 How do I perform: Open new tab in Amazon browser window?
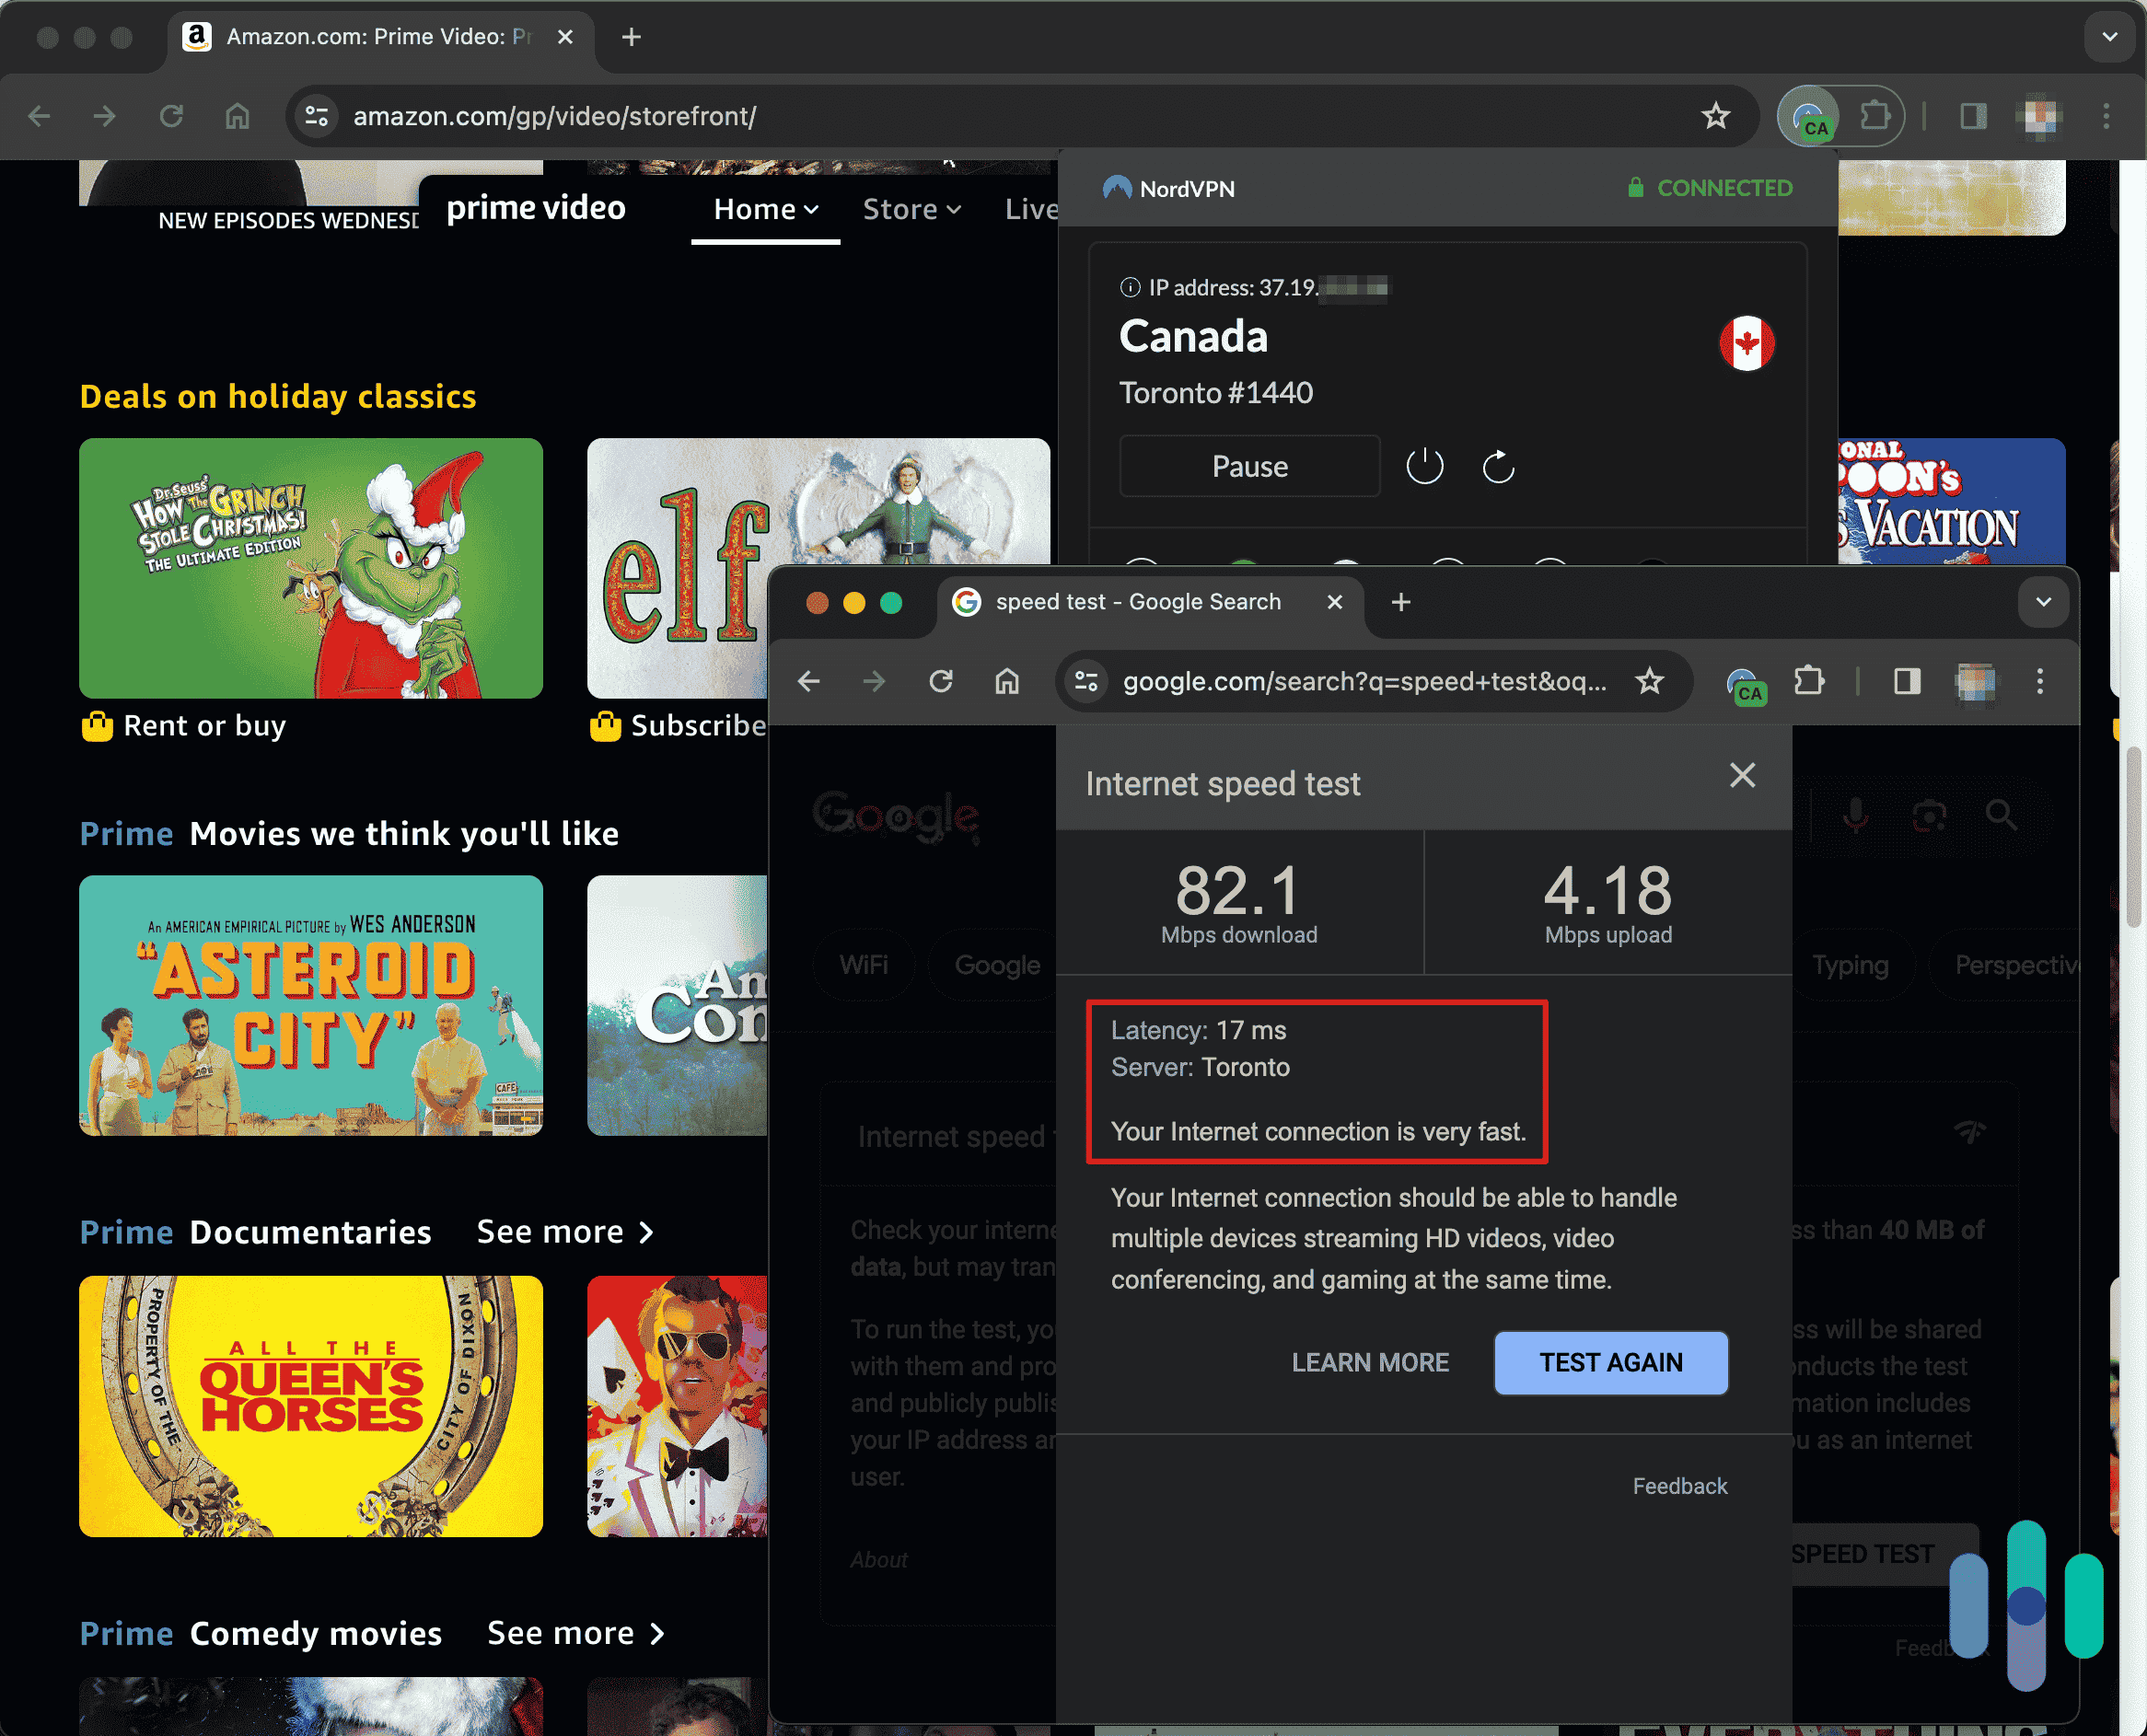point(631,37)
